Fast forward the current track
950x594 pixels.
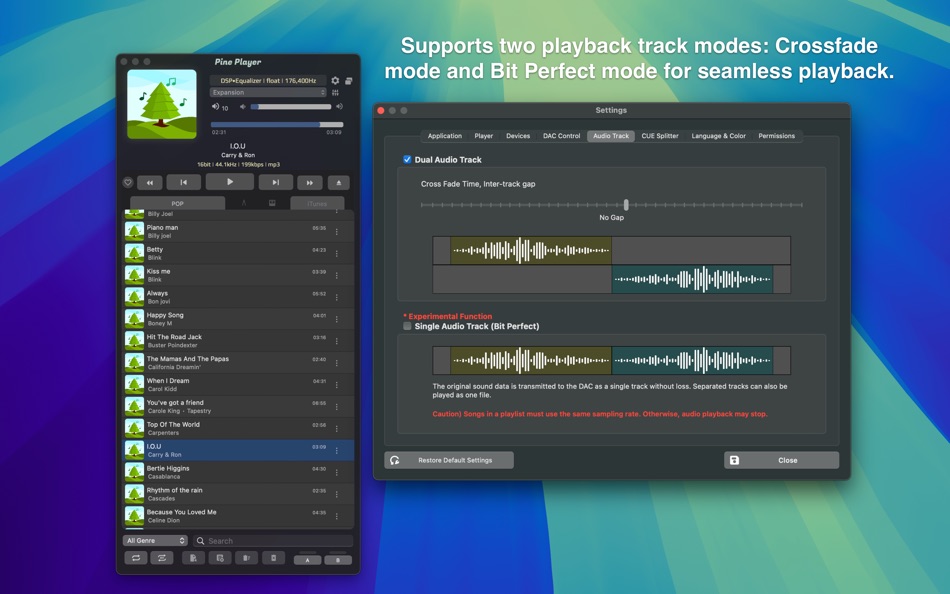tap(310, 182)
